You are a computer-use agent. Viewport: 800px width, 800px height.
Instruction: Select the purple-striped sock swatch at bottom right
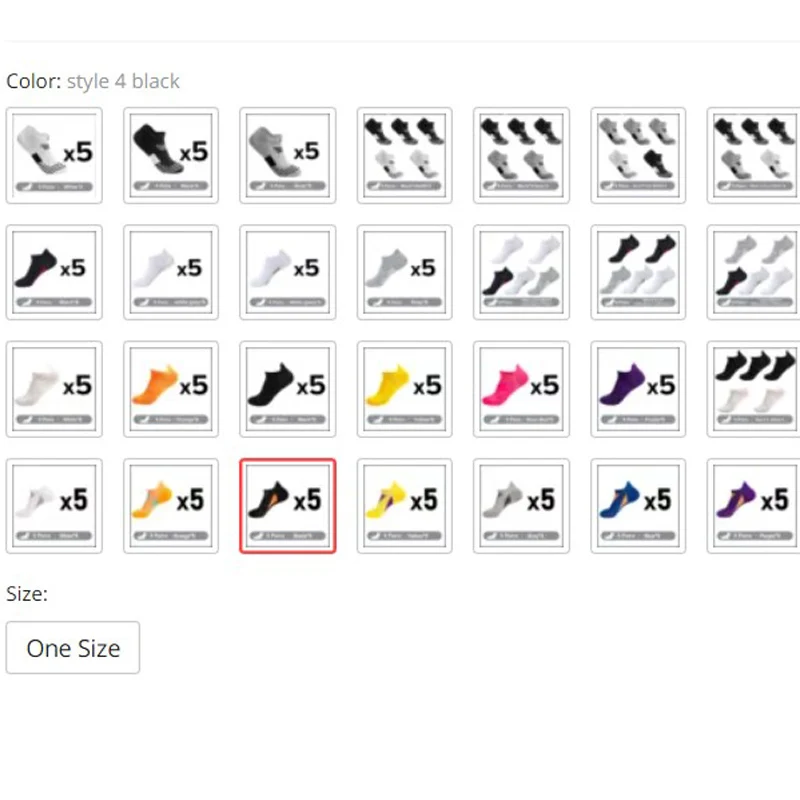[754, 504]
